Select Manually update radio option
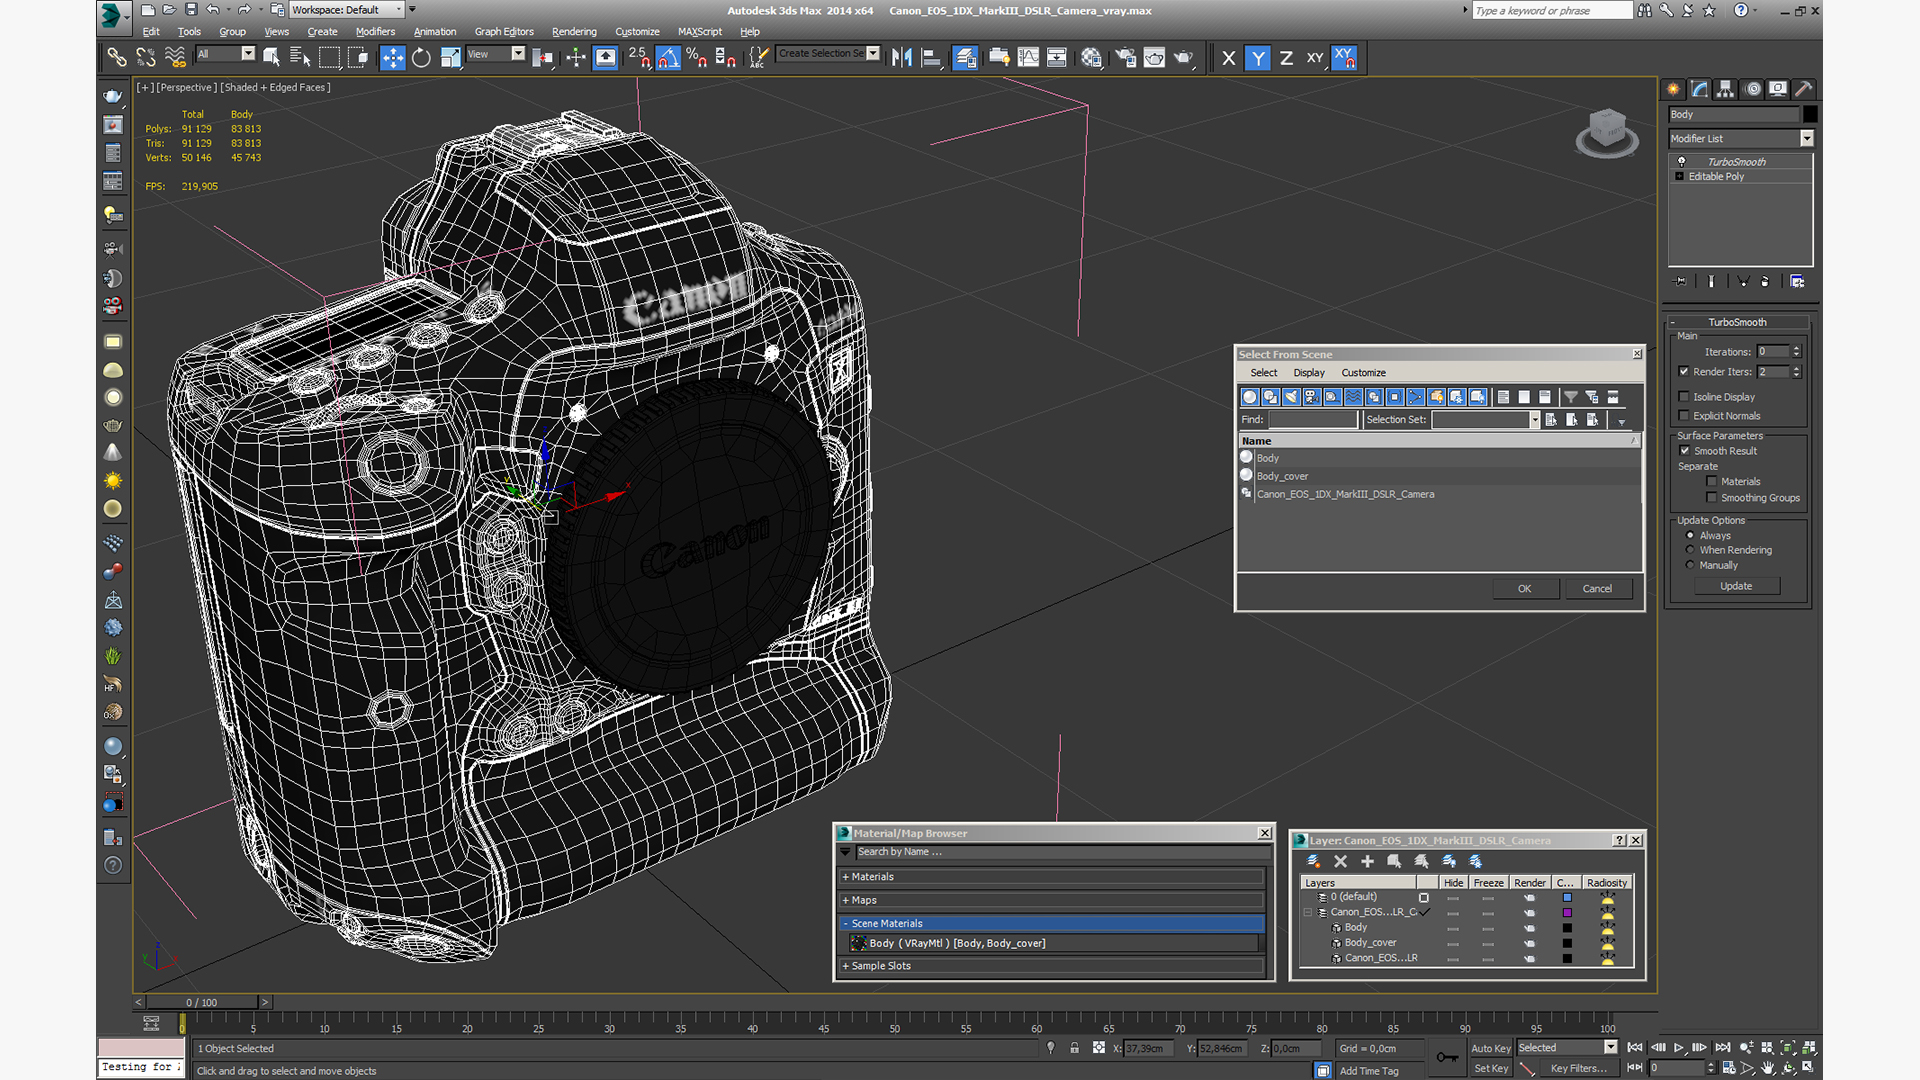 [1690, 565]
